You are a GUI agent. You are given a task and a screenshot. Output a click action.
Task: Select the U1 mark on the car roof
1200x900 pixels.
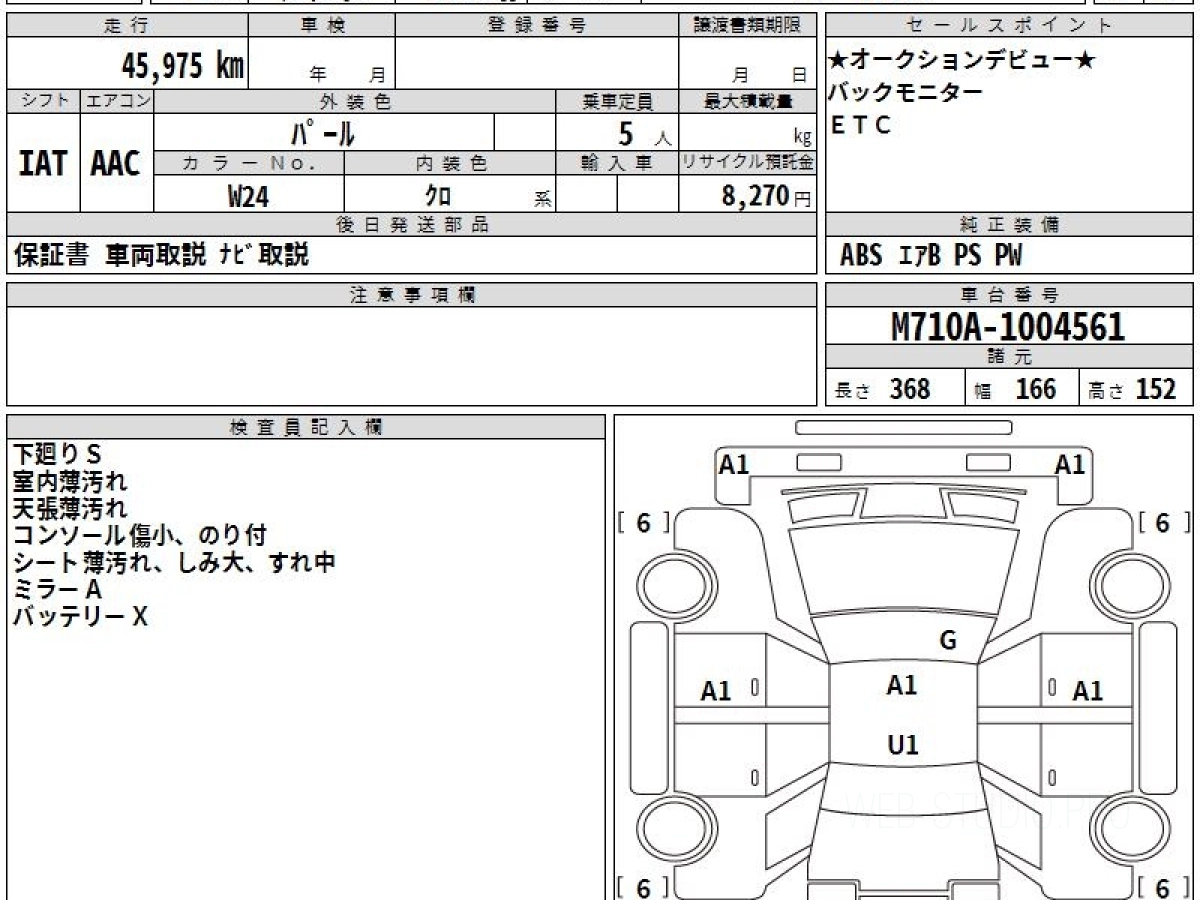coord(903,745)
